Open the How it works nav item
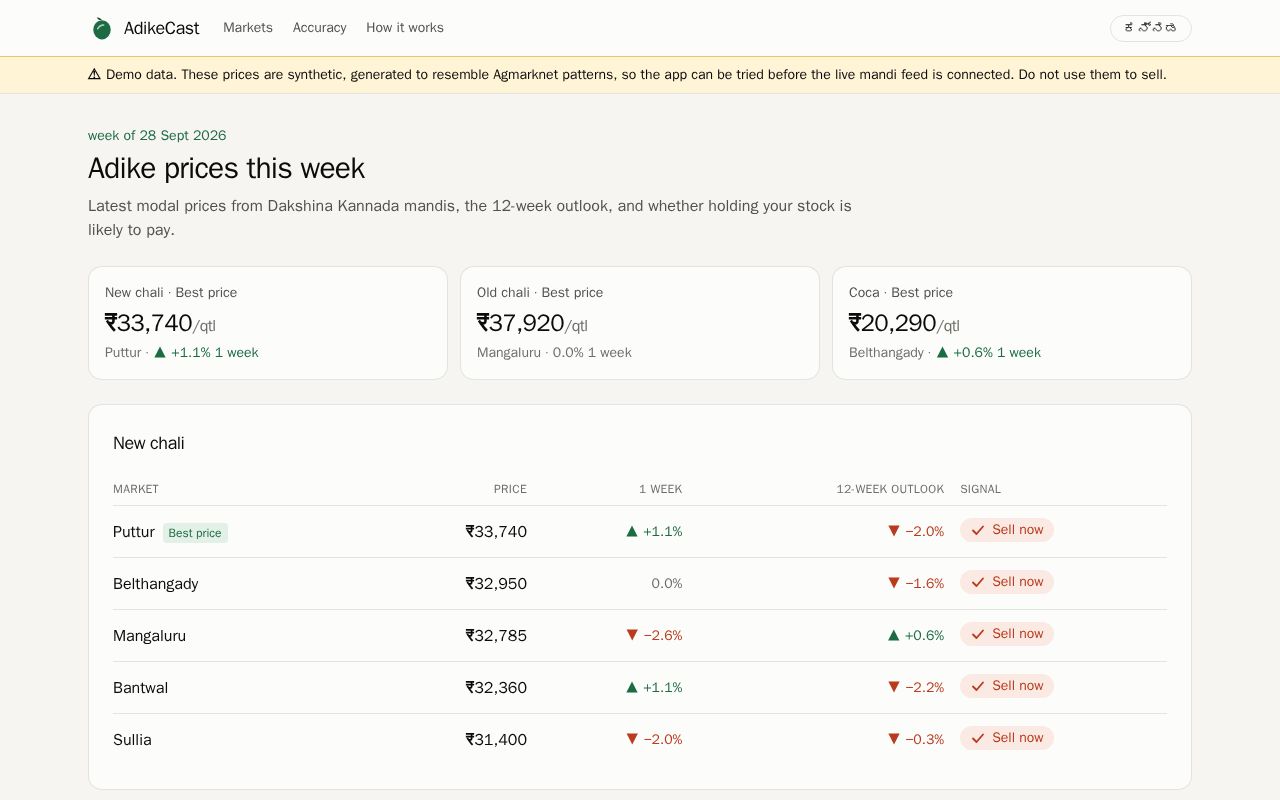Screen dimensions: 1280x800 click(405, 28)
